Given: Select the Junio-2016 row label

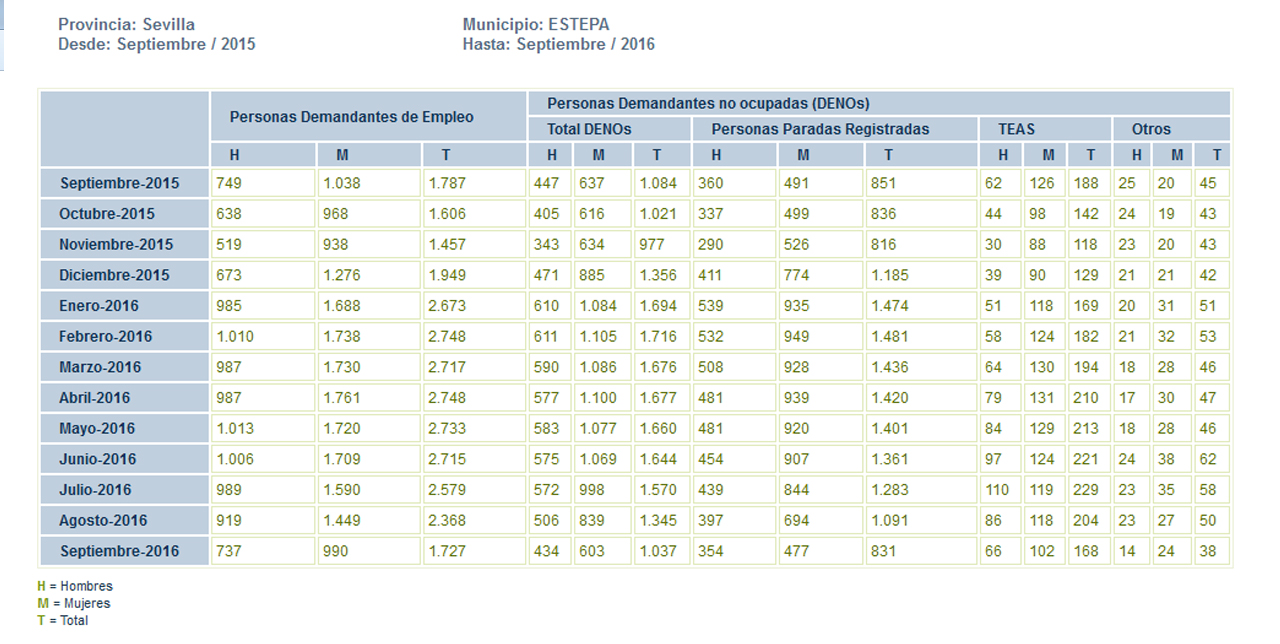Looking at the screenshot, I should click(x=97, y=459).
